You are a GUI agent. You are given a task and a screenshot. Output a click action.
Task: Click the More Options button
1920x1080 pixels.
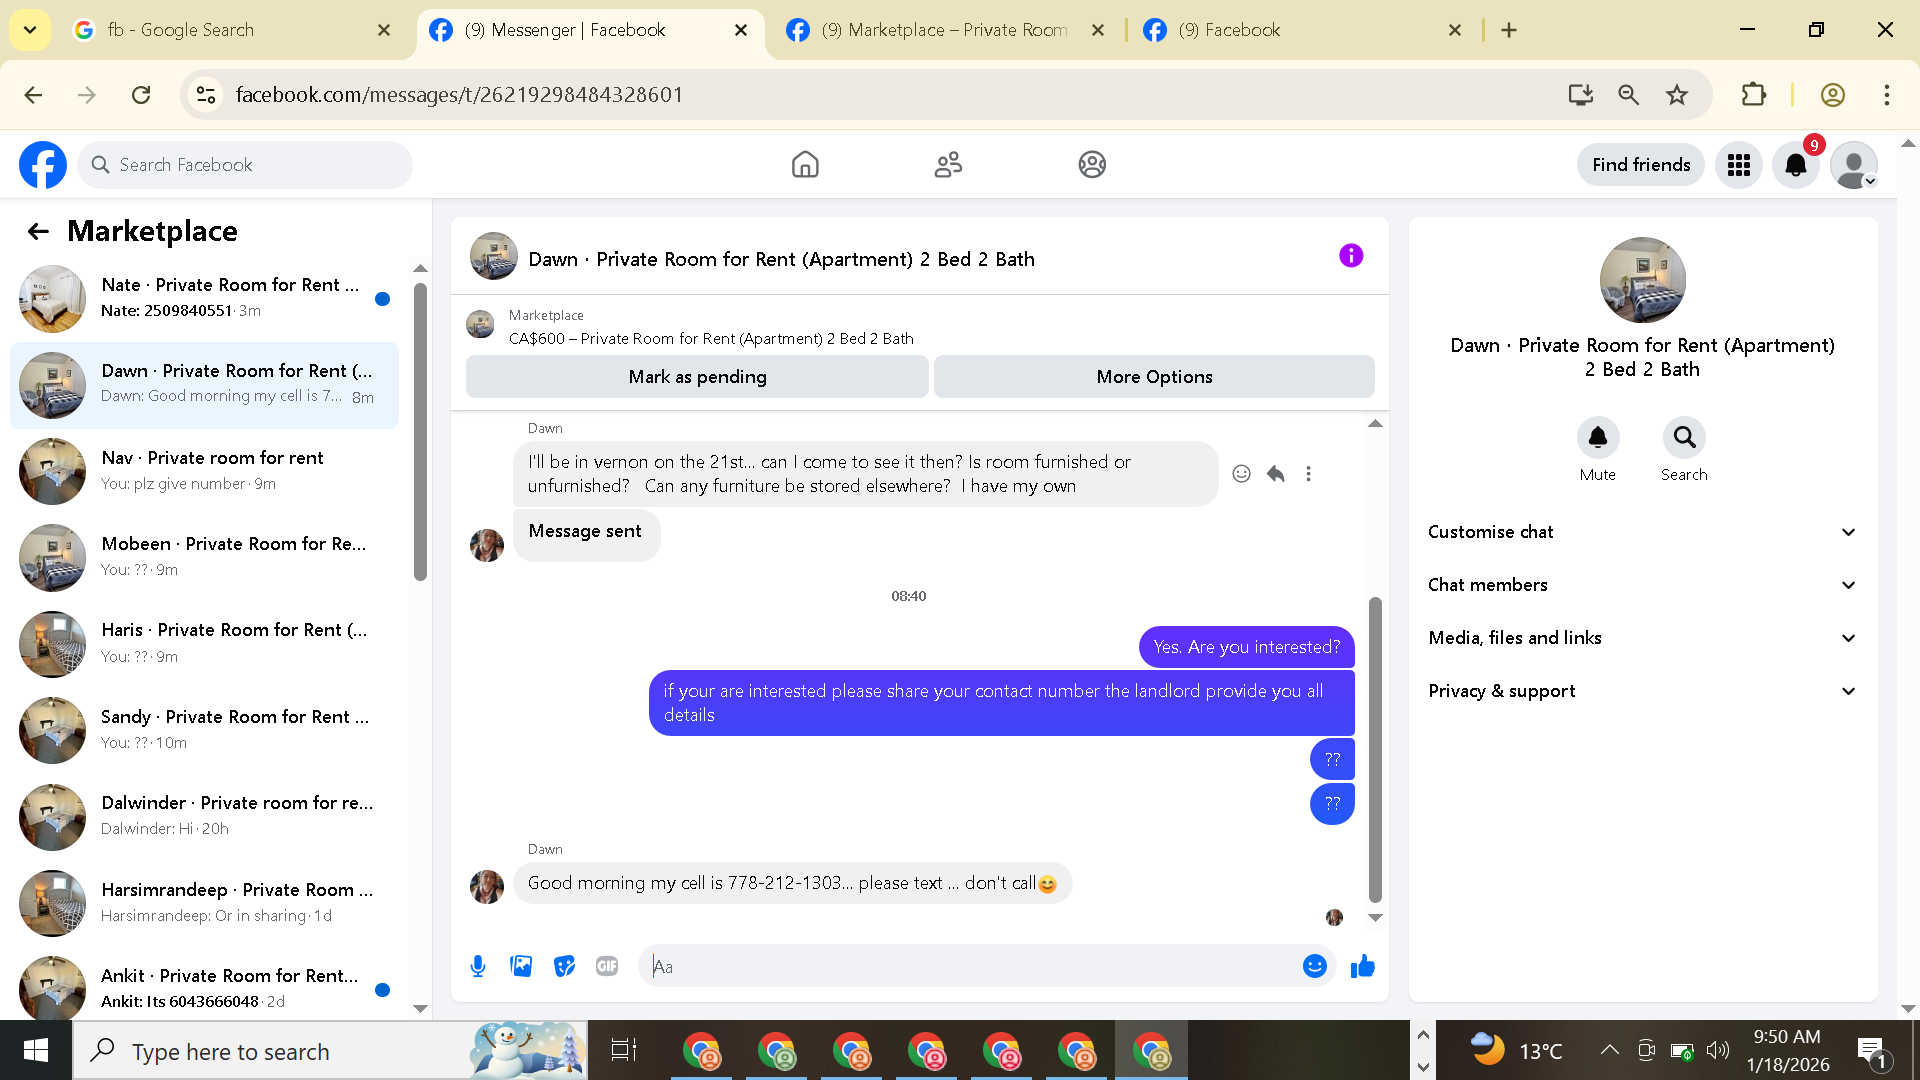(1154, 377)
